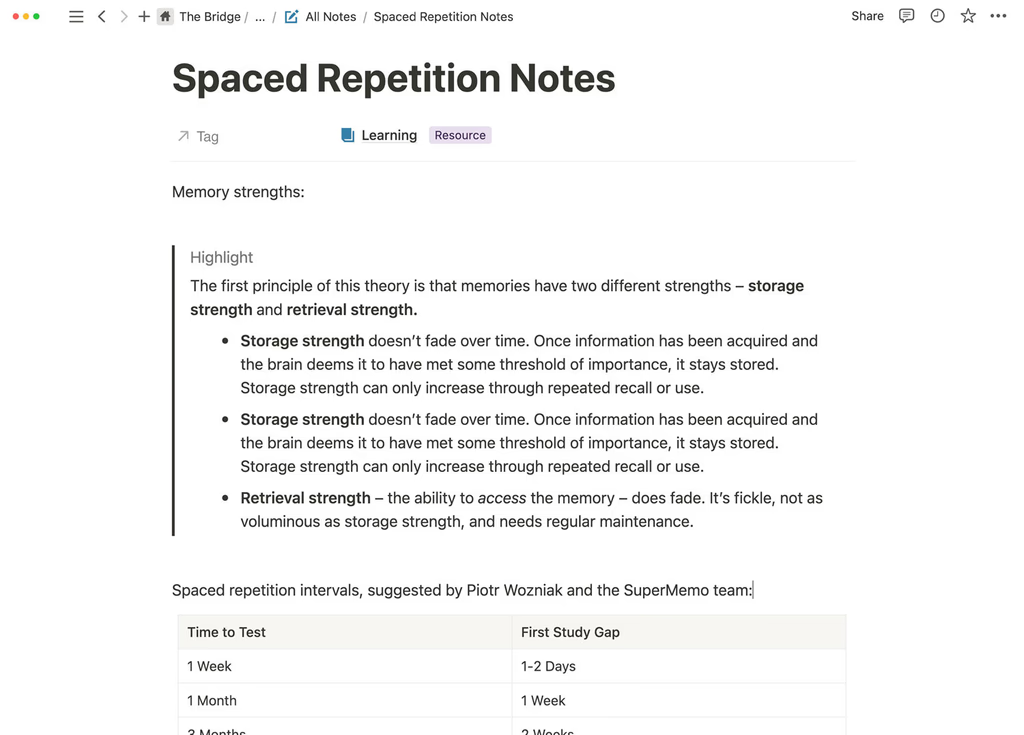Image resolution: width=1024 pixels, height=735 pixels.
Task: Go forward with the right arrow
Action: 124,17
